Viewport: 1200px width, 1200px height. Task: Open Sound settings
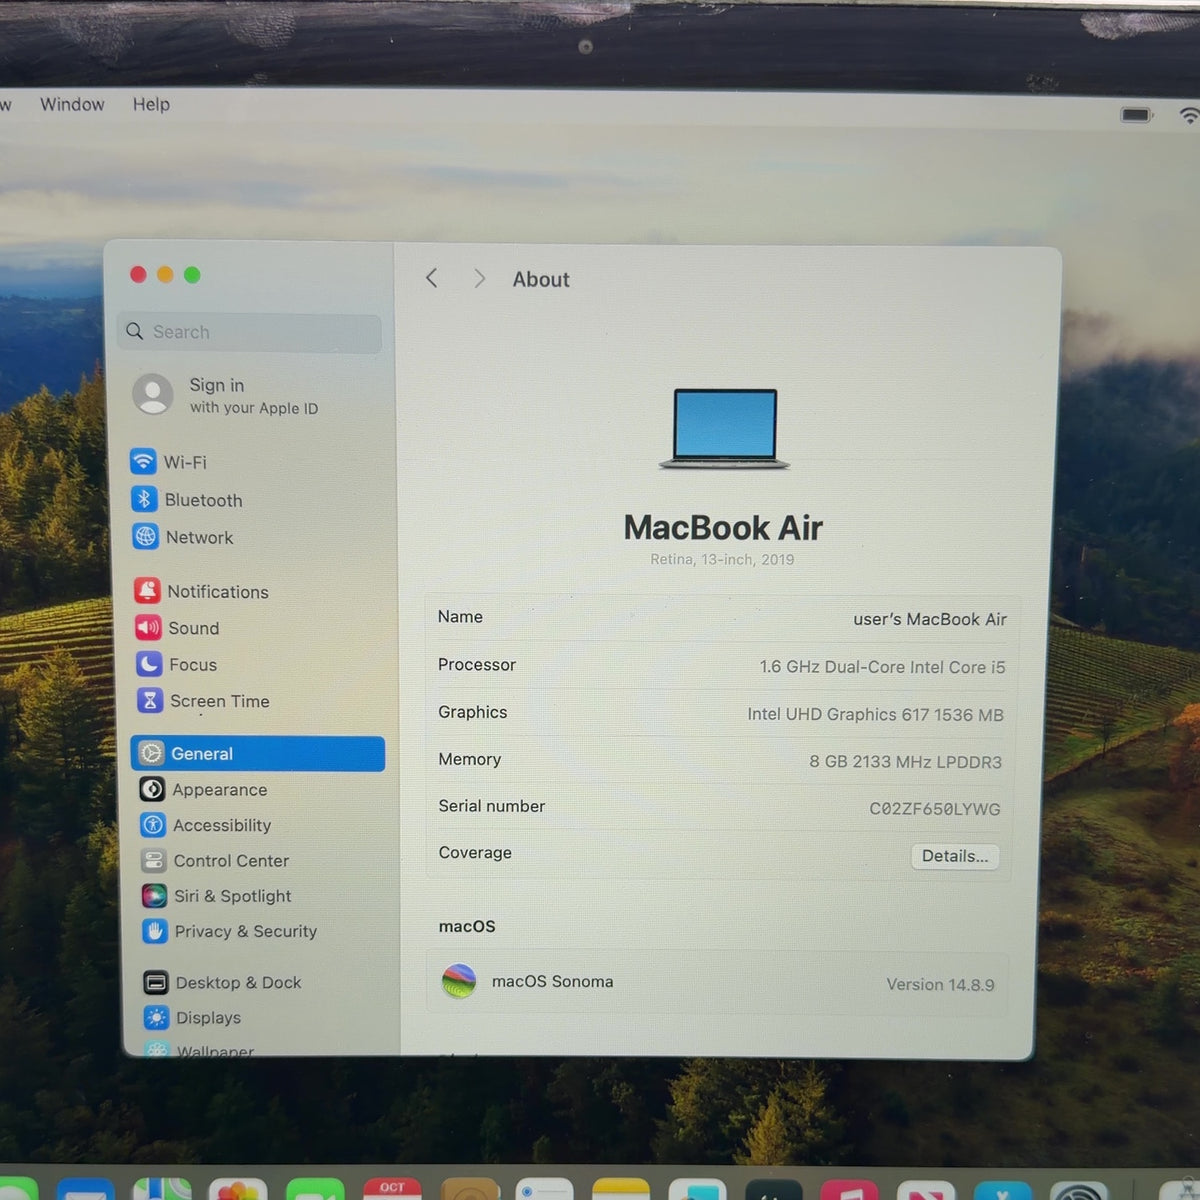click(x=177, y=628)
